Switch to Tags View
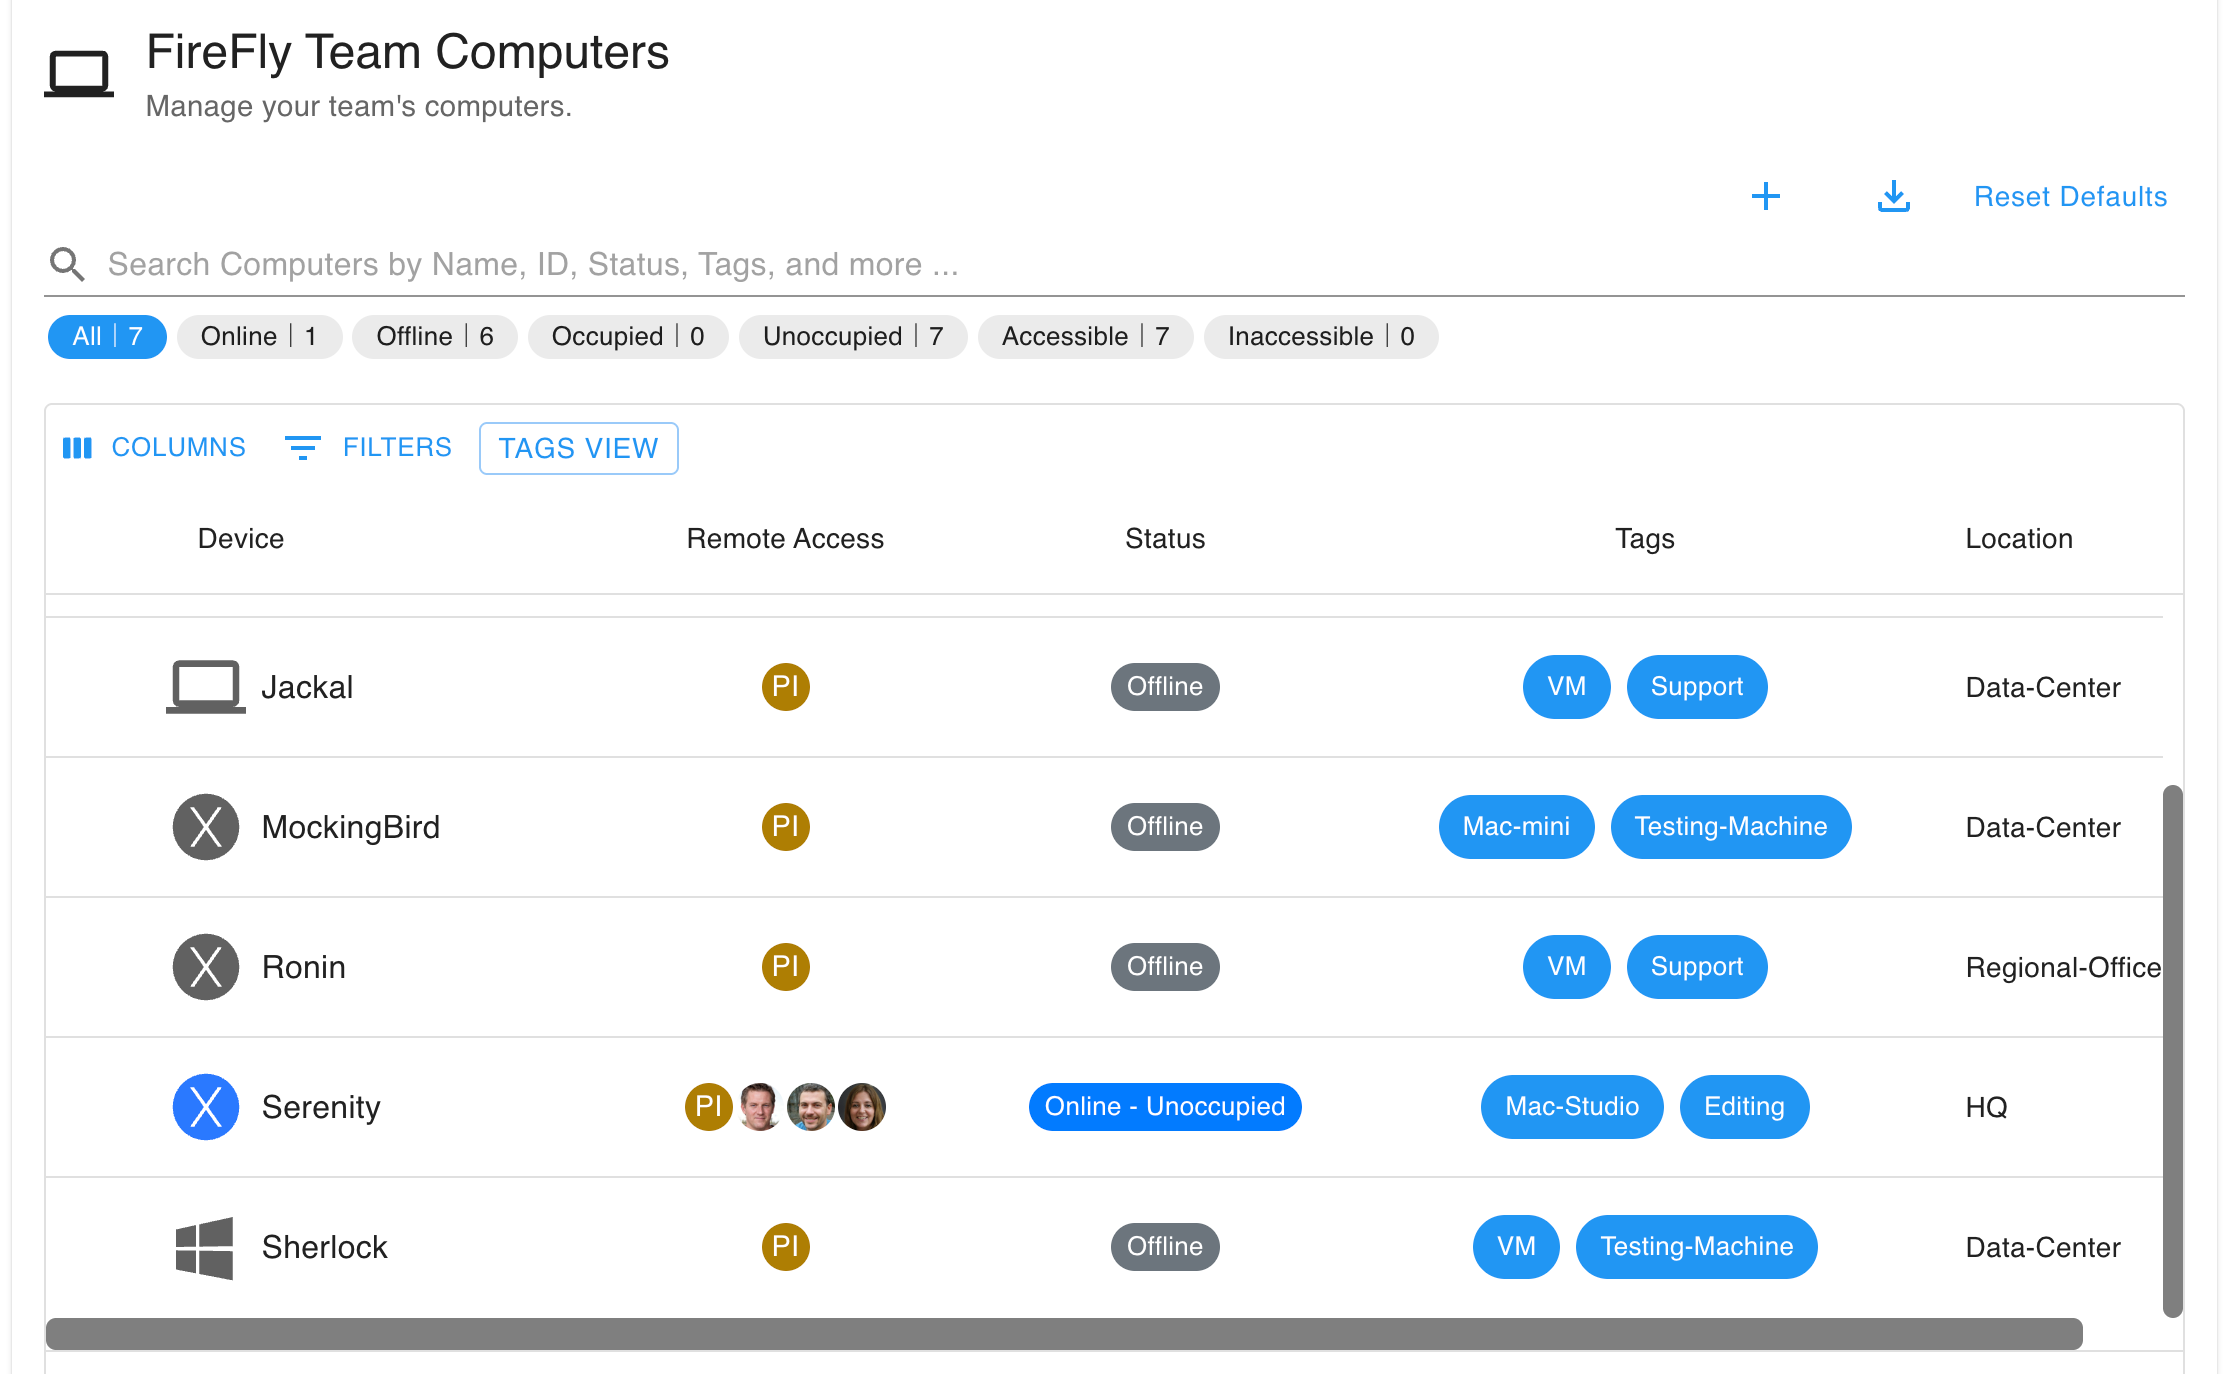The image size is (2238, 1374). pos(579,448)
